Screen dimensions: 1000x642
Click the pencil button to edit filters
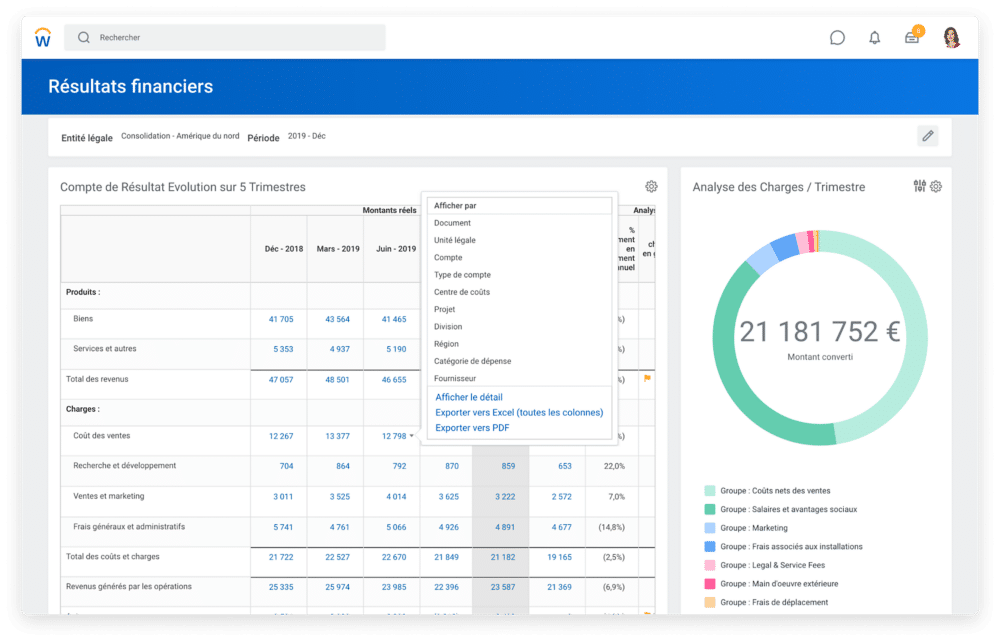click(x=928, y=135)
